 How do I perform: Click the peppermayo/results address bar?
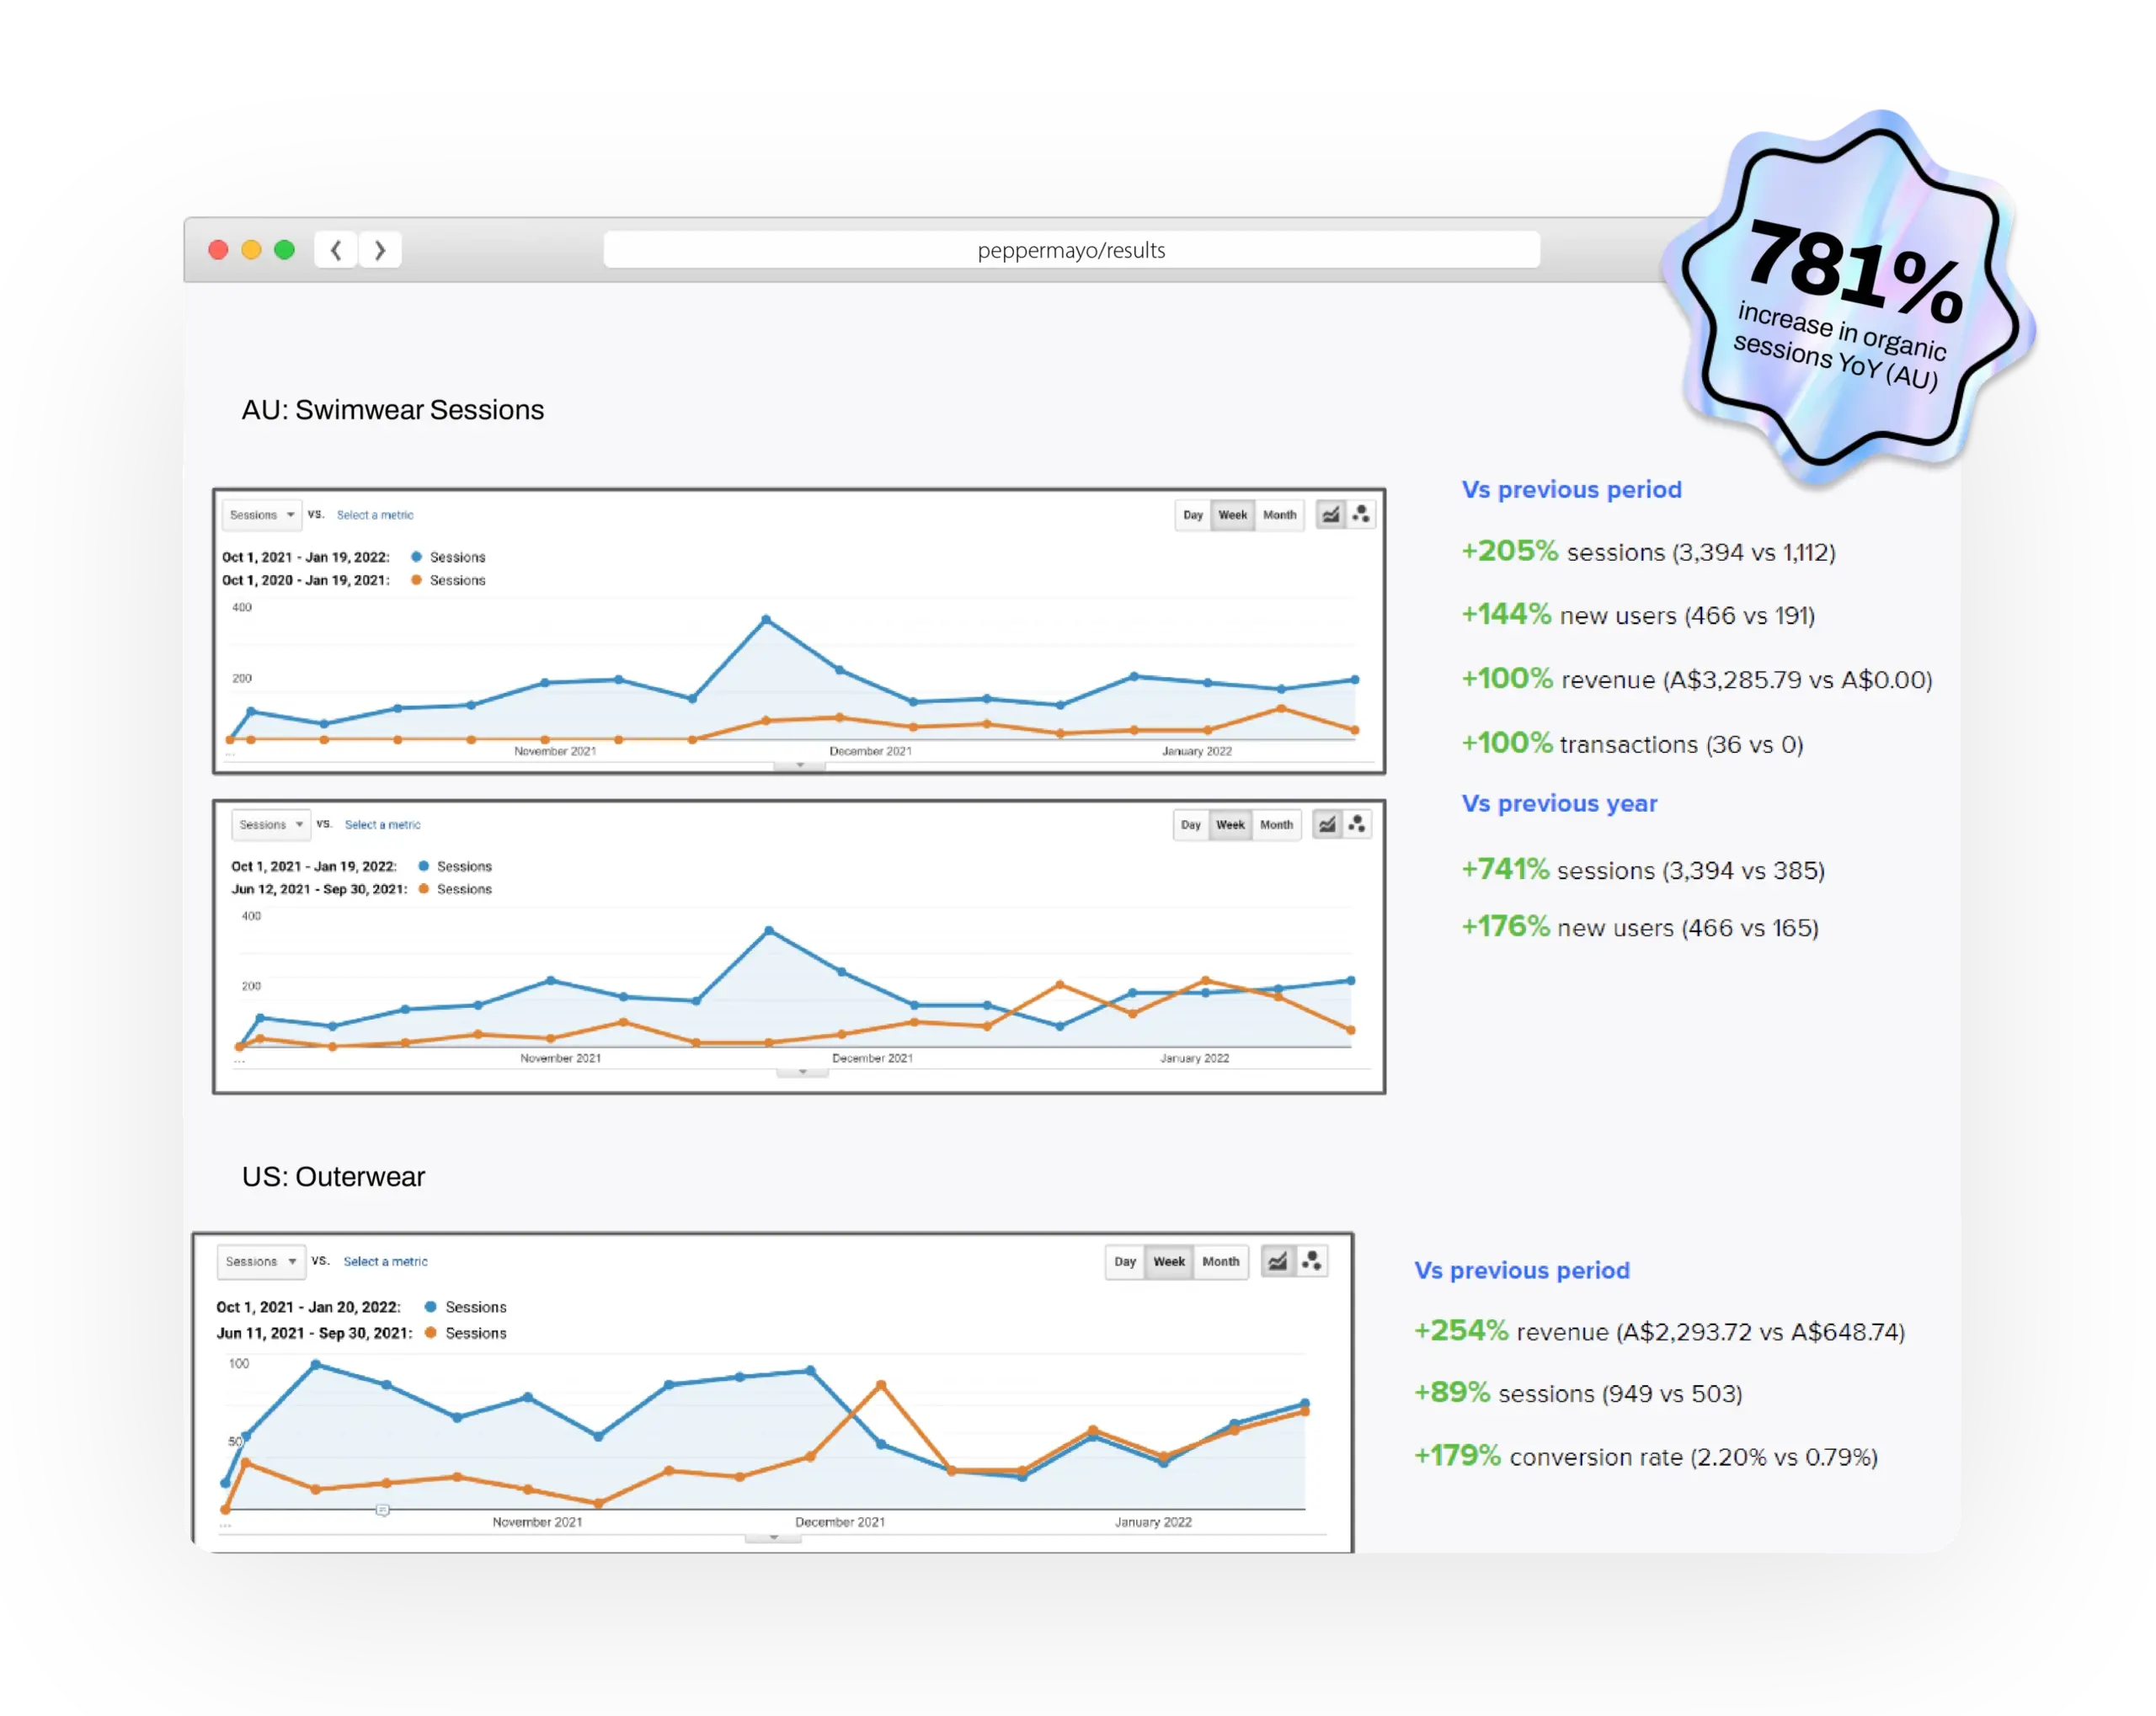[1071, 250]
